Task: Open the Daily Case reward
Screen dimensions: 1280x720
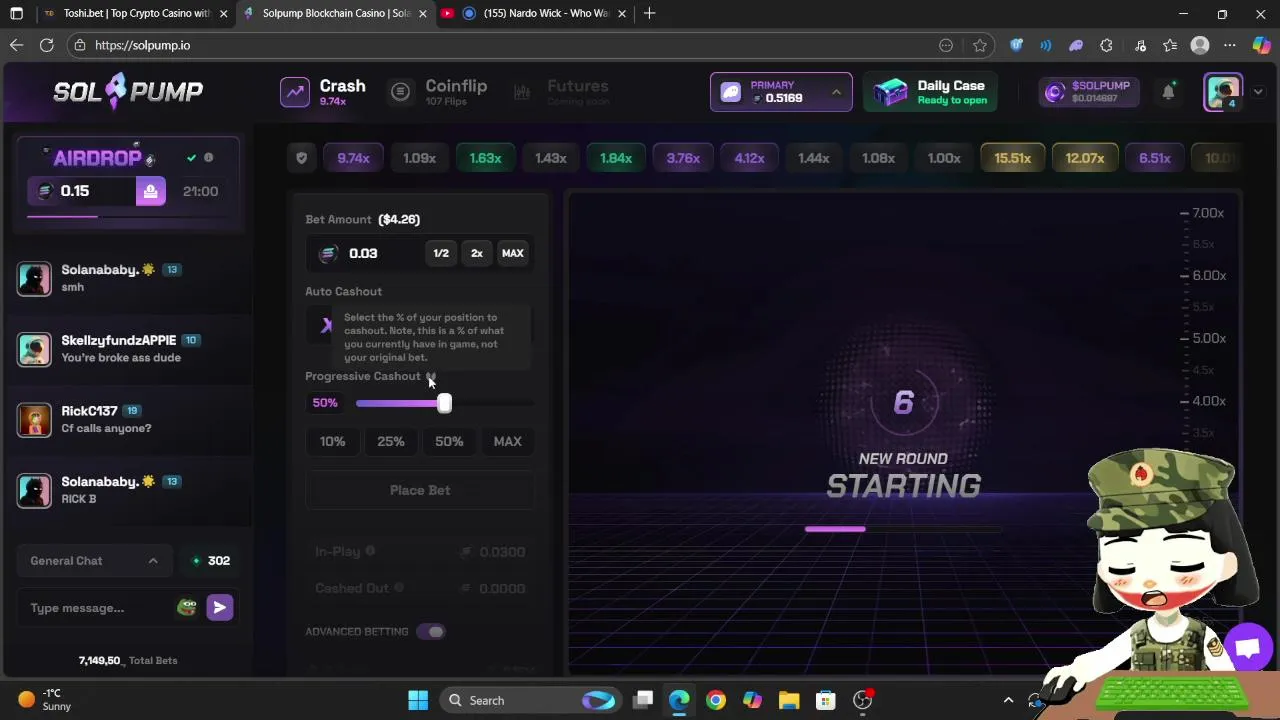Action: (x=931, y=92)
